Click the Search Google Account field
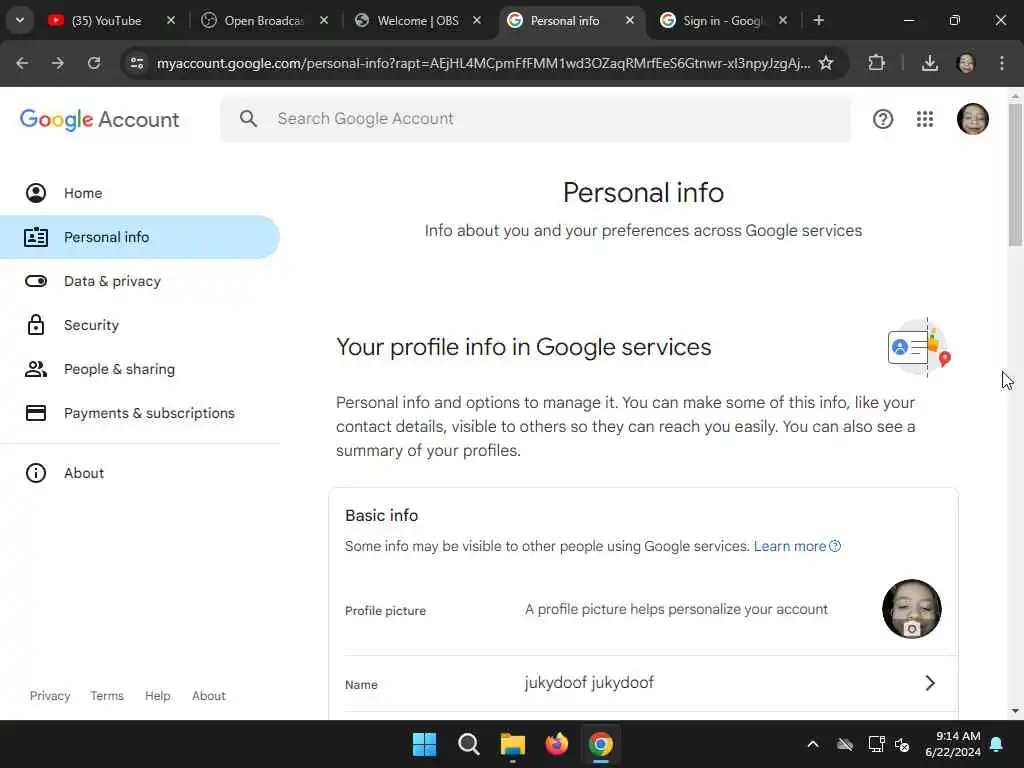 point(536,119)
